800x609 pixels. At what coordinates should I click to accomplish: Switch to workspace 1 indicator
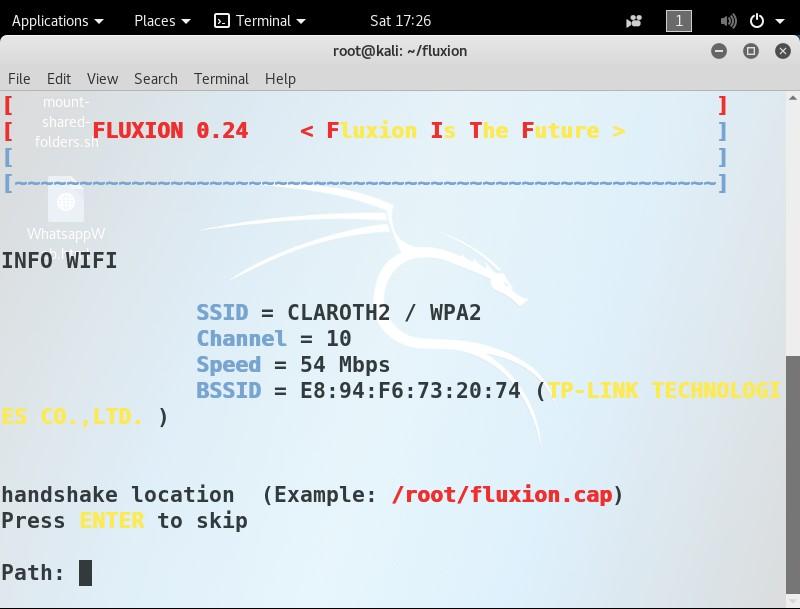(x=679, y=21)
